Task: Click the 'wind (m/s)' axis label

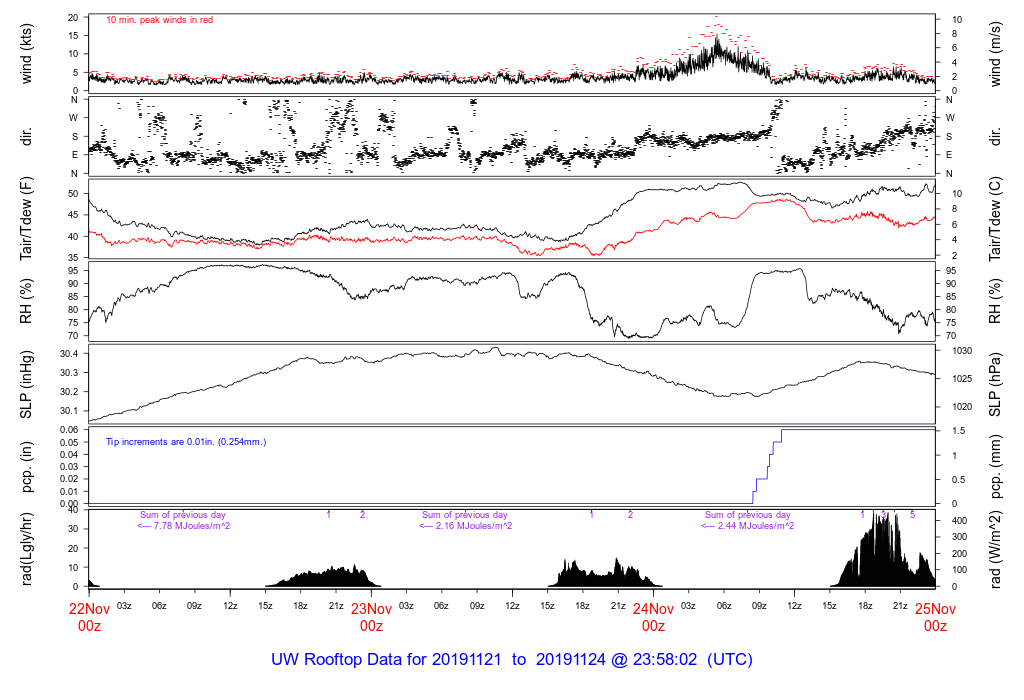Action: [995, 54]
